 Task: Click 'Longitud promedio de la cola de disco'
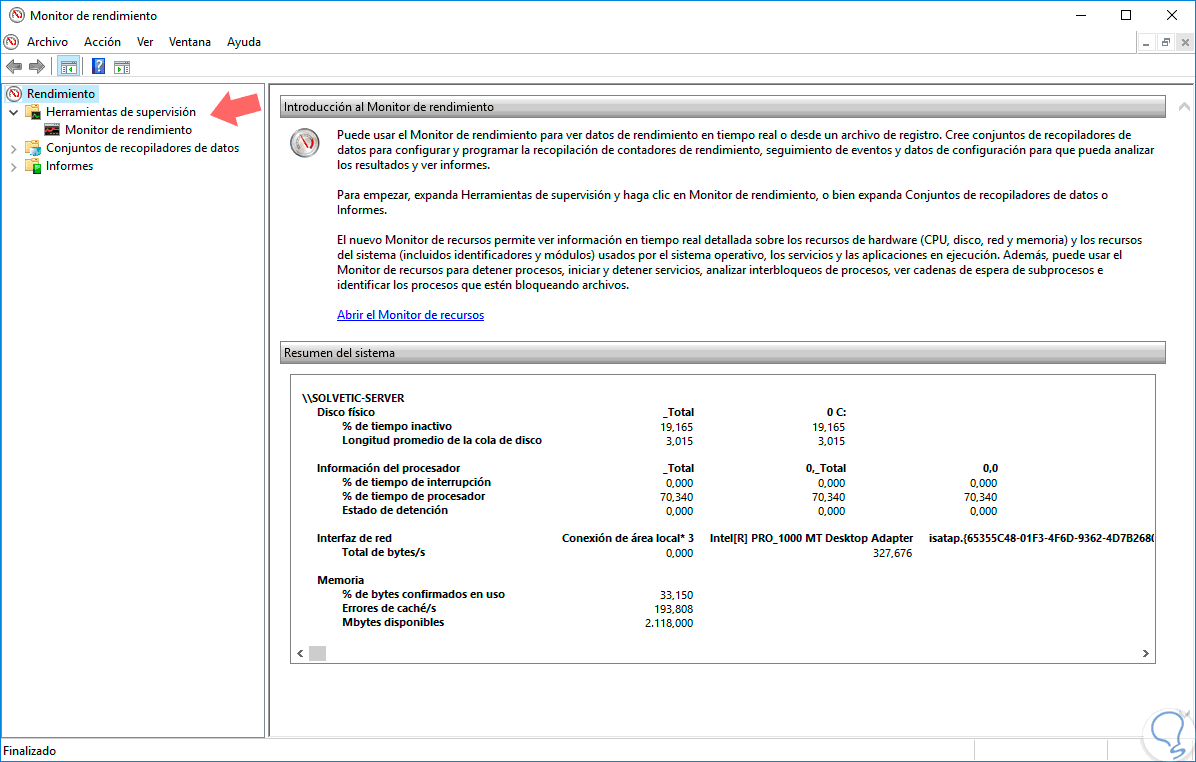tap(442, 440)
